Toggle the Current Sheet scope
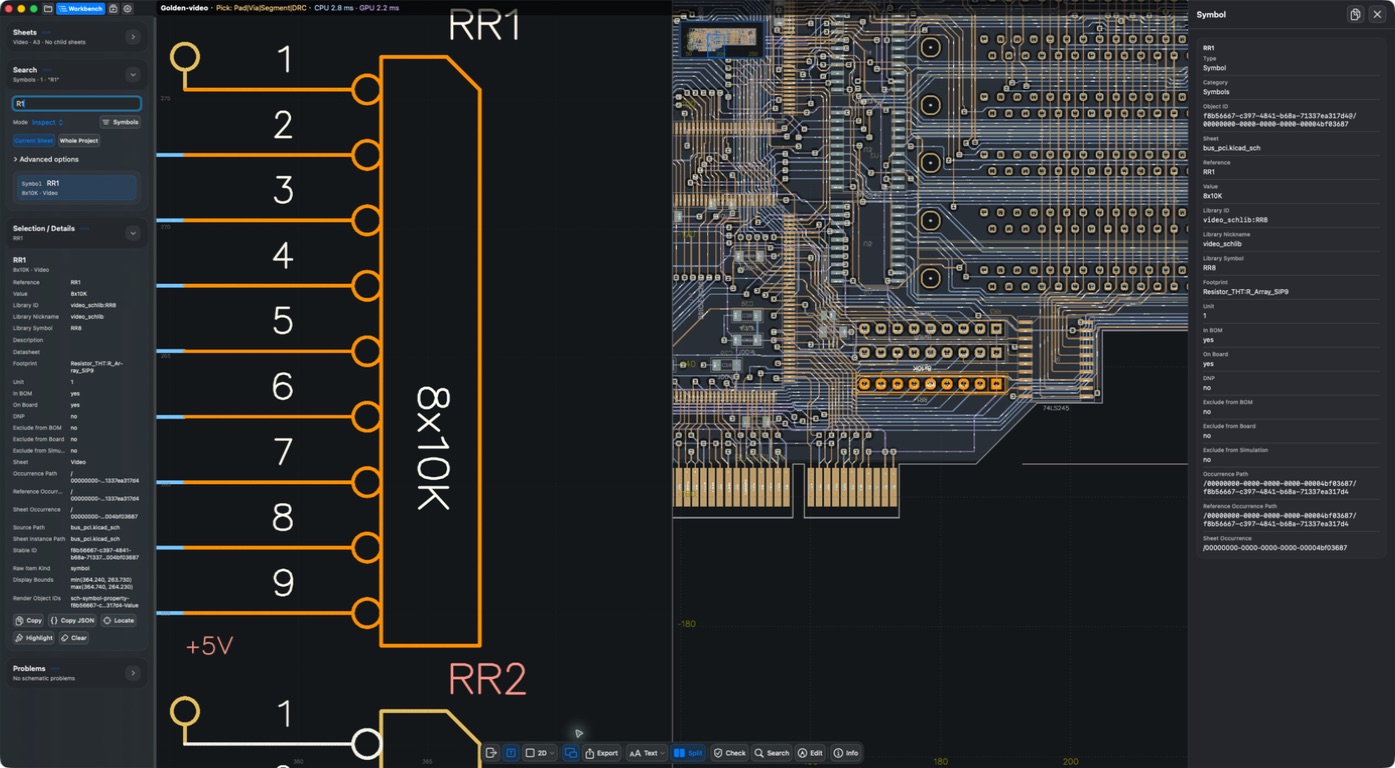This screenshot has height=768, width=1395. click(x=33, y=141)
